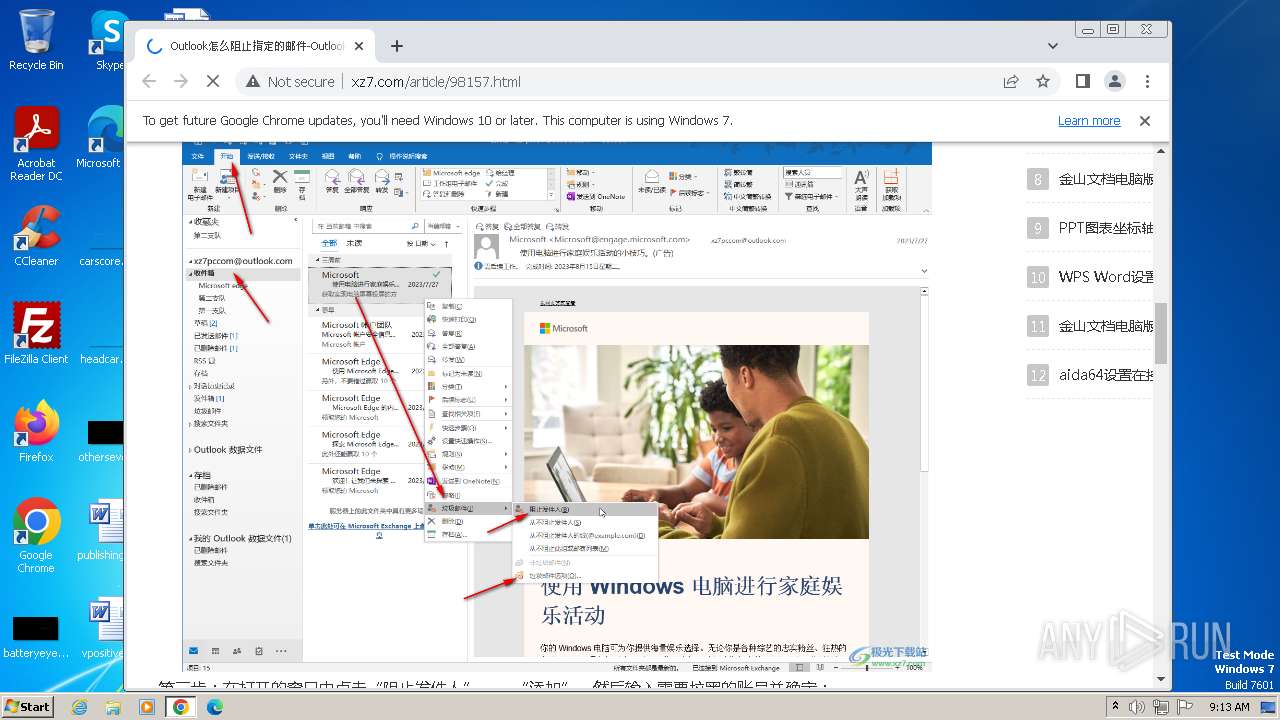
Task: Click the page scrollbar up arrow
Action: [x=1161, y=150]
